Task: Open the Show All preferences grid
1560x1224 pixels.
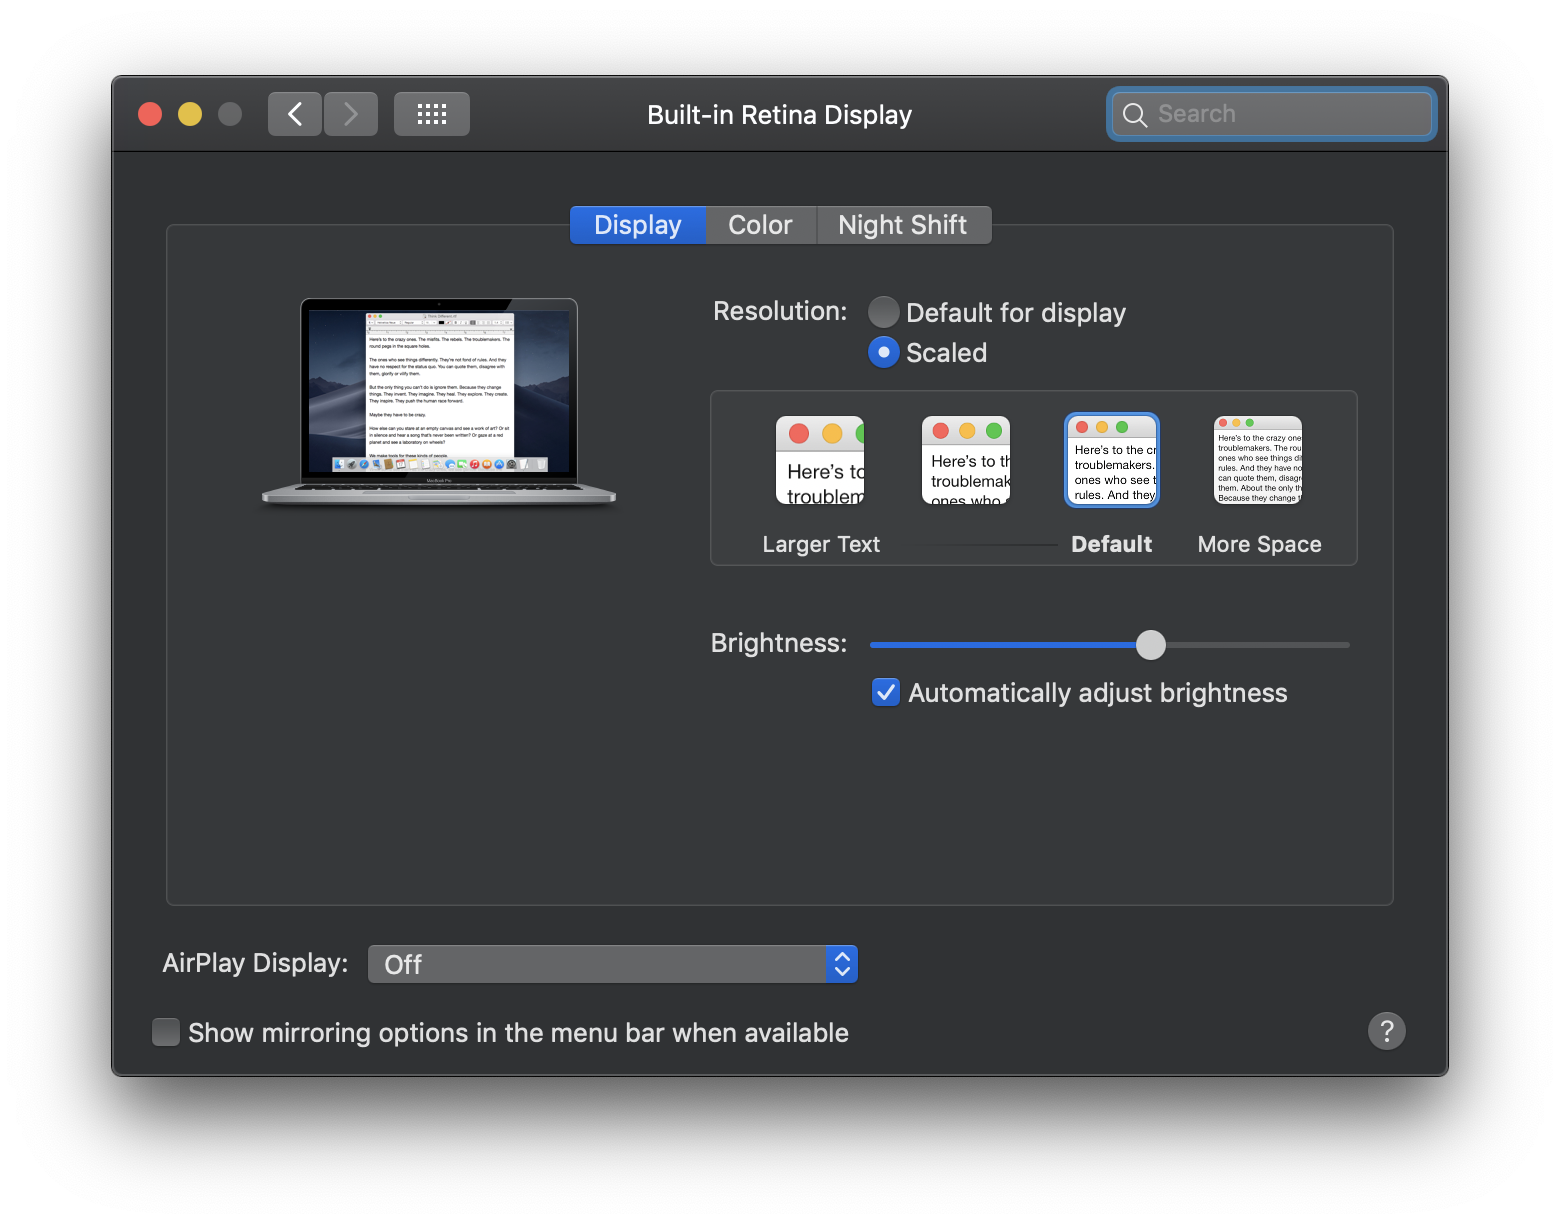Action: pyautogui.click(x=431, y=114)
